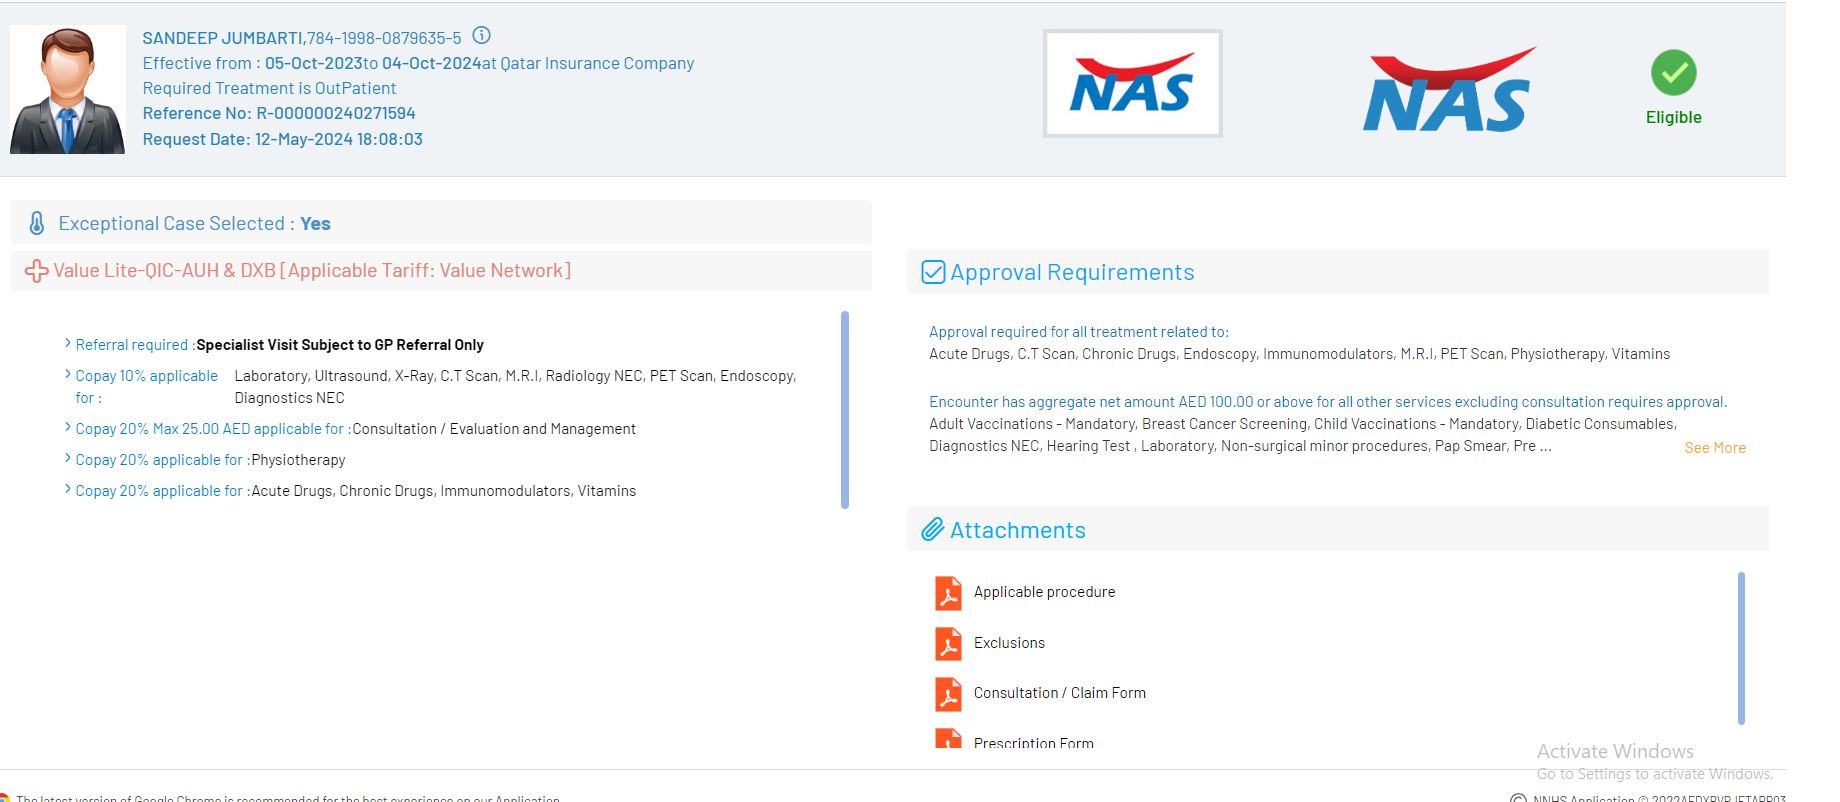Expand the Referral required item chevron

point(68,344)
